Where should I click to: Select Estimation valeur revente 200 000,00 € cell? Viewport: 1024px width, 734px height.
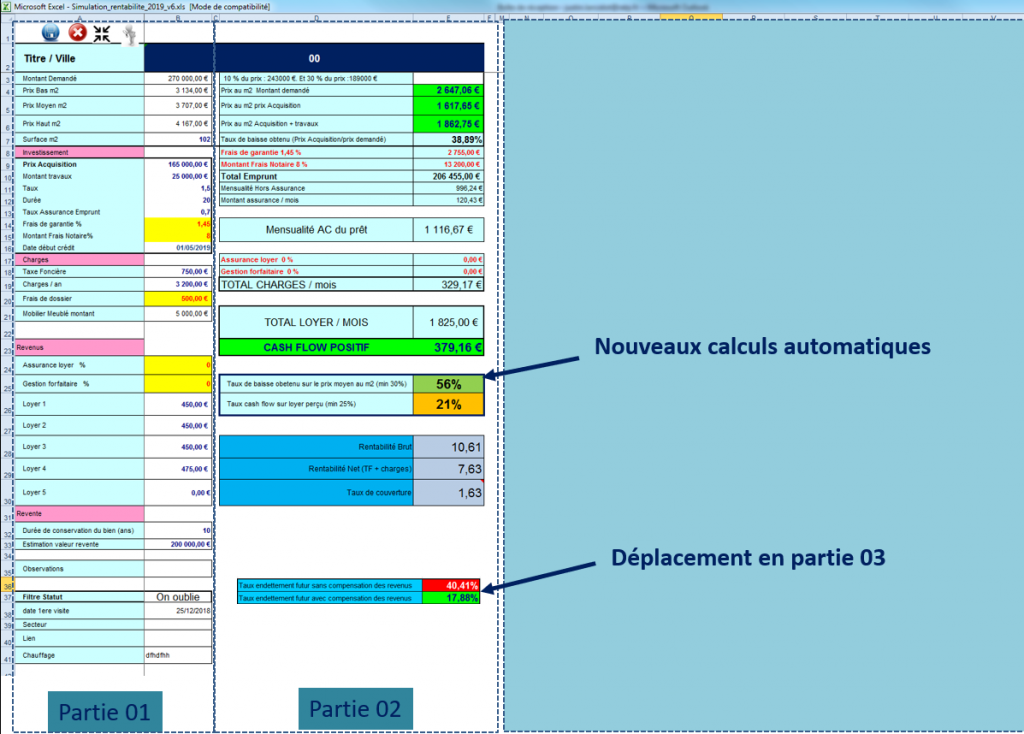coord(178,544)
